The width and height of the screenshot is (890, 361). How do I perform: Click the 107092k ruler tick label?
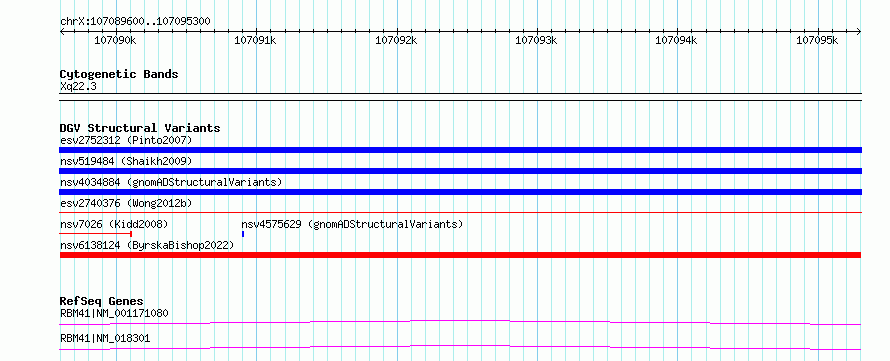tap(396, 40)
